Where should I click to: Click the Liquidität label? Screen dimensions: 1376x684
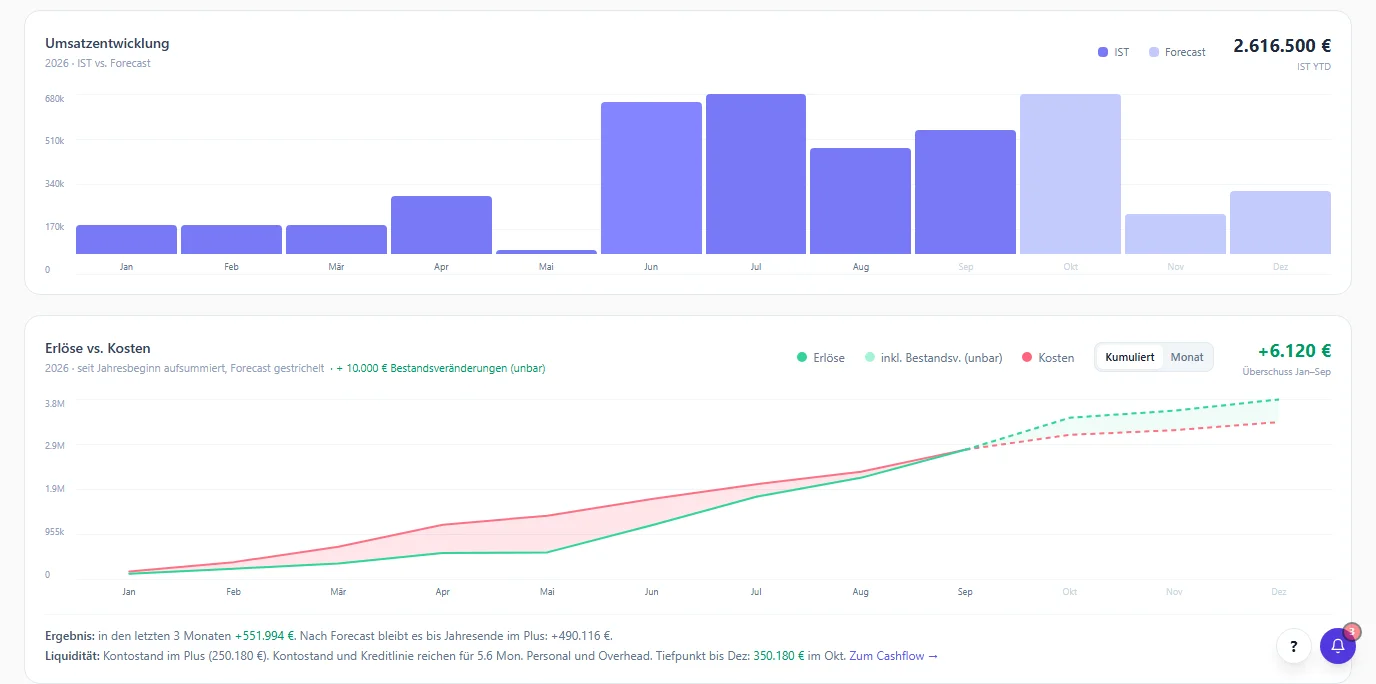click(72, 656)
